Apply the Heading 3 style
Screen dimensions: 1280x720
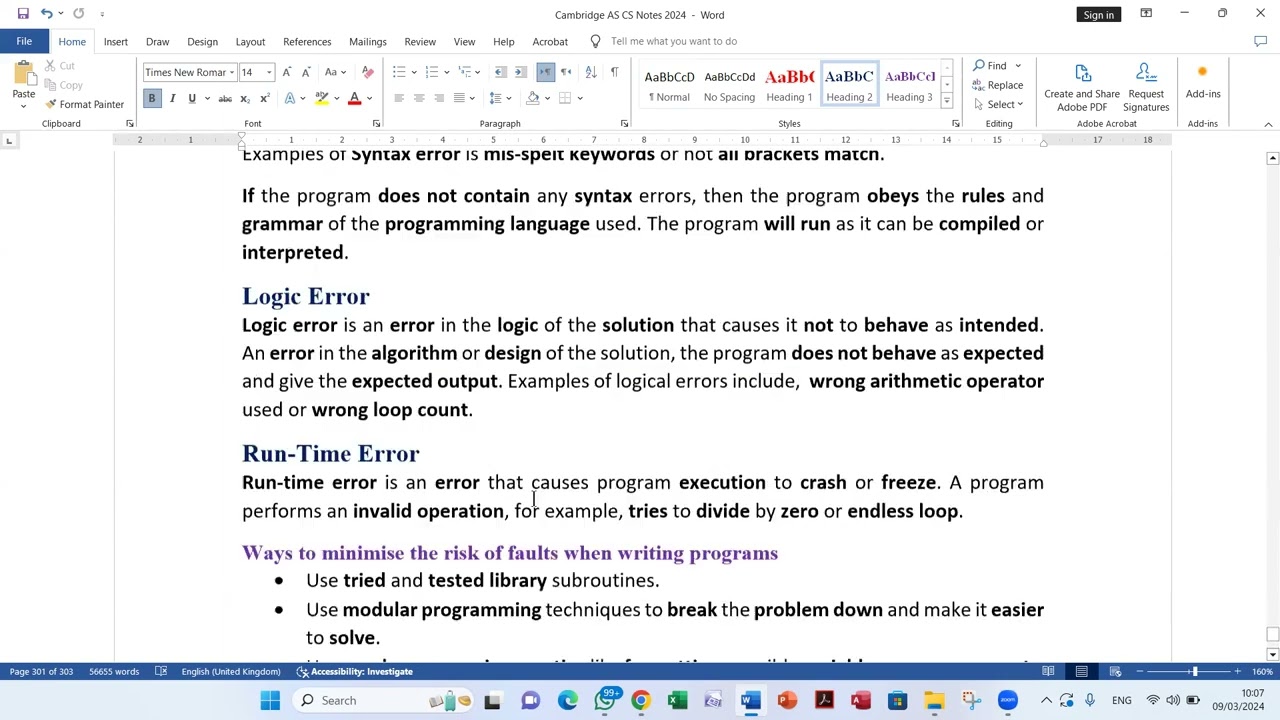coord(909,85)
